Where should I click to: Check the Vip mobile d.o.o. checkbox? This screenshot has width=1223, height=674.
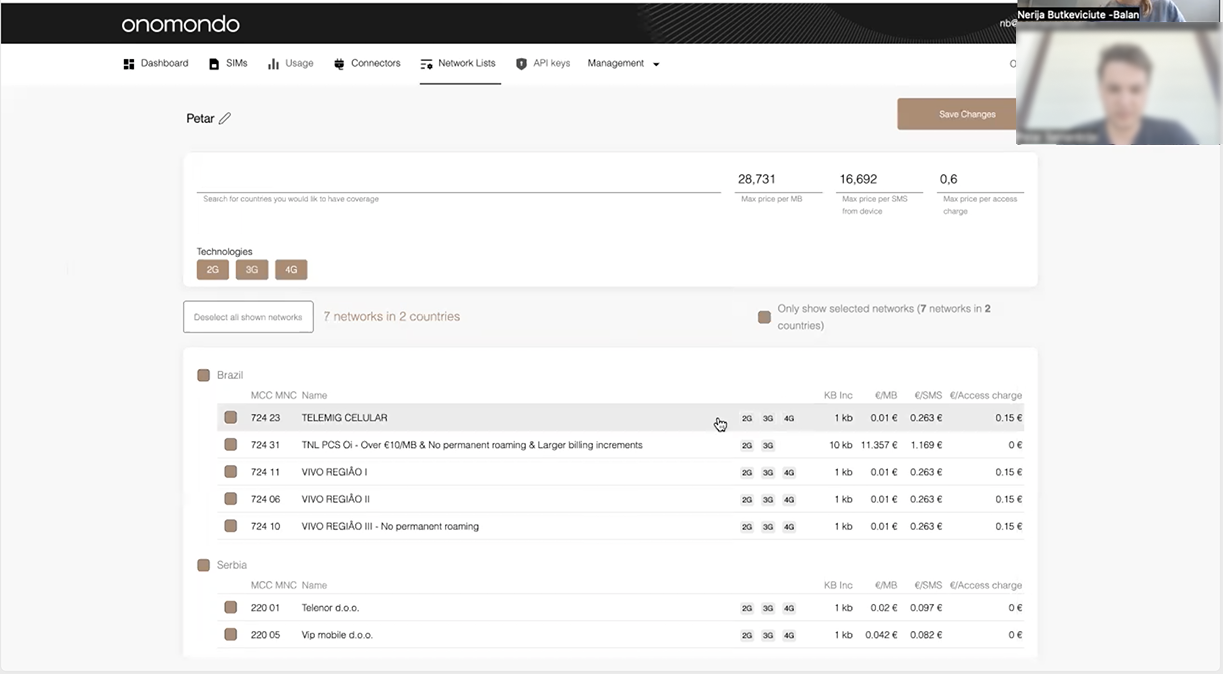click(231, 634)
